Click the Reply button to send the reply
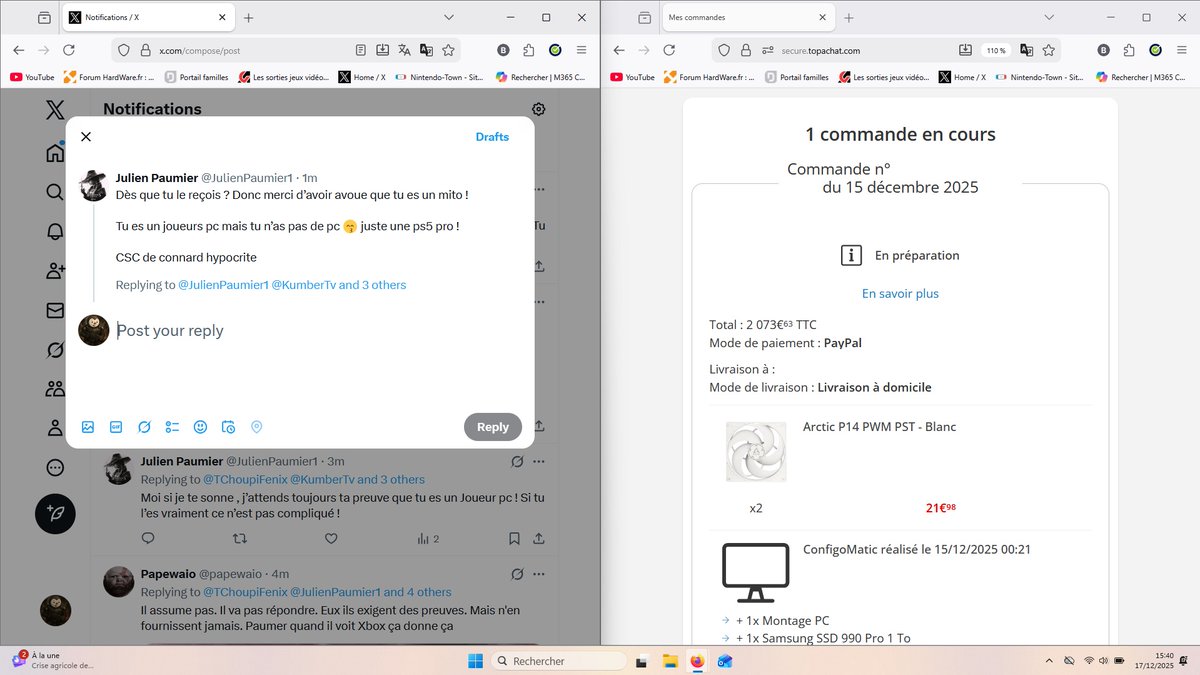The image size is (1200, 675). click(493, 426)
